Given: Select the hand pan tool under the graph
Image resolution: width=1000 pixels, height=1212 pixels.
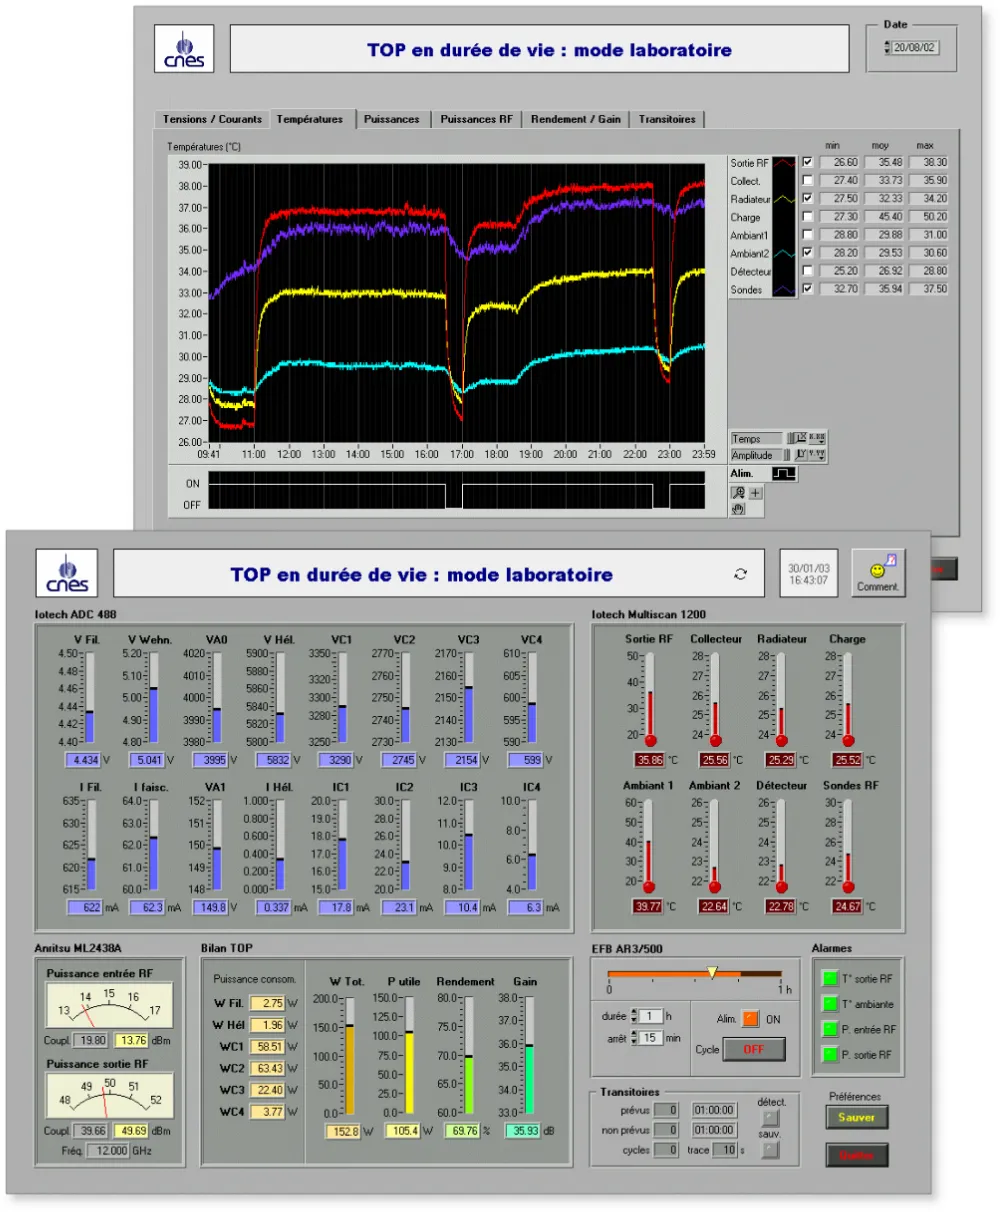Looking at the screenshot, I should click(x=738, y=508).
